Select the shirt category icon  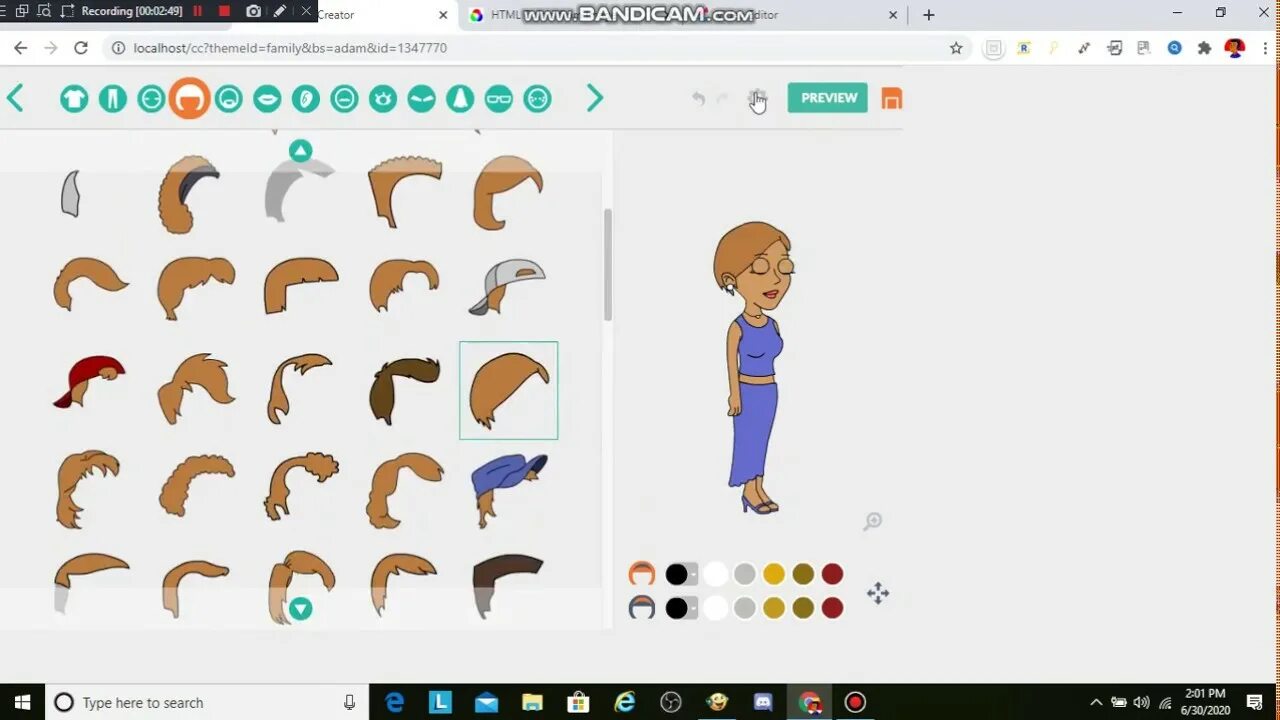(74, 98)
